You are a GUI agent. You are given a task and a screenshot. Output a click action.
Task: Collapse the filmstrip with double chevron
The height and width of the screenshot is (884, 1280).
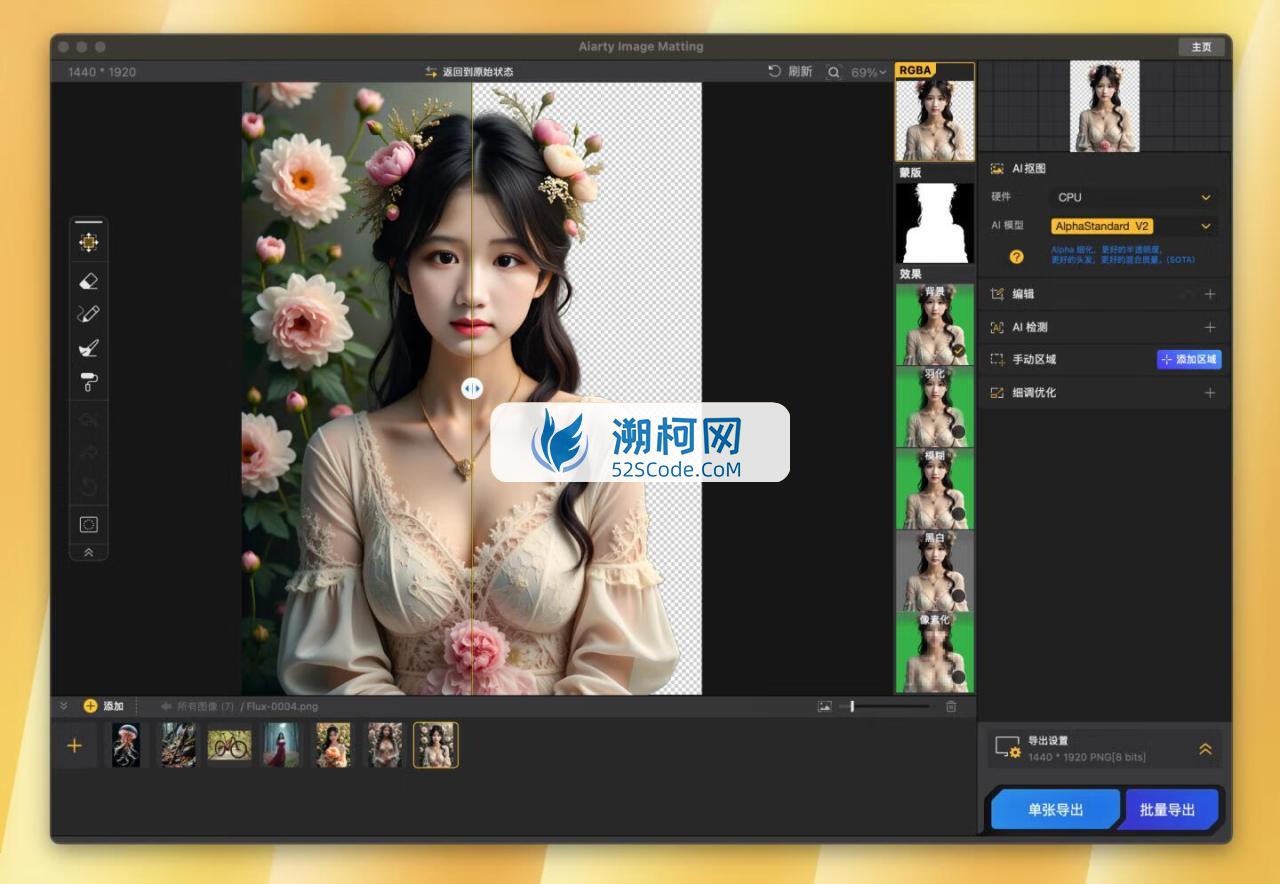[64, 706]
